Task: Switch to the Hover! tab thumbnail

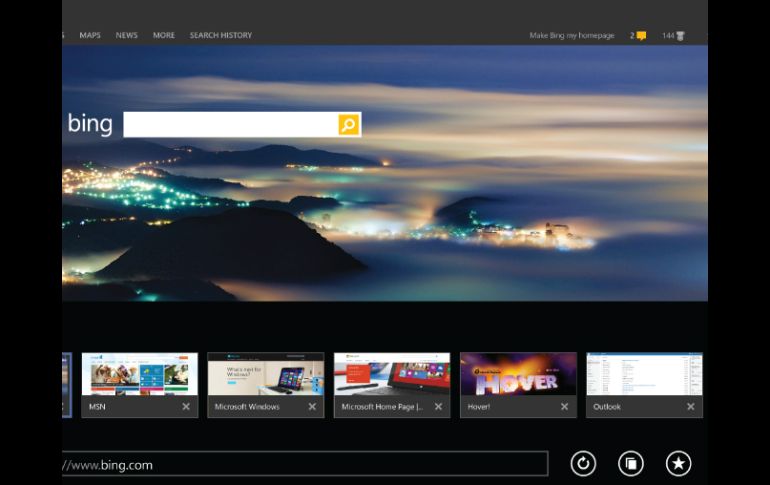Action: (x=518, y=375)
